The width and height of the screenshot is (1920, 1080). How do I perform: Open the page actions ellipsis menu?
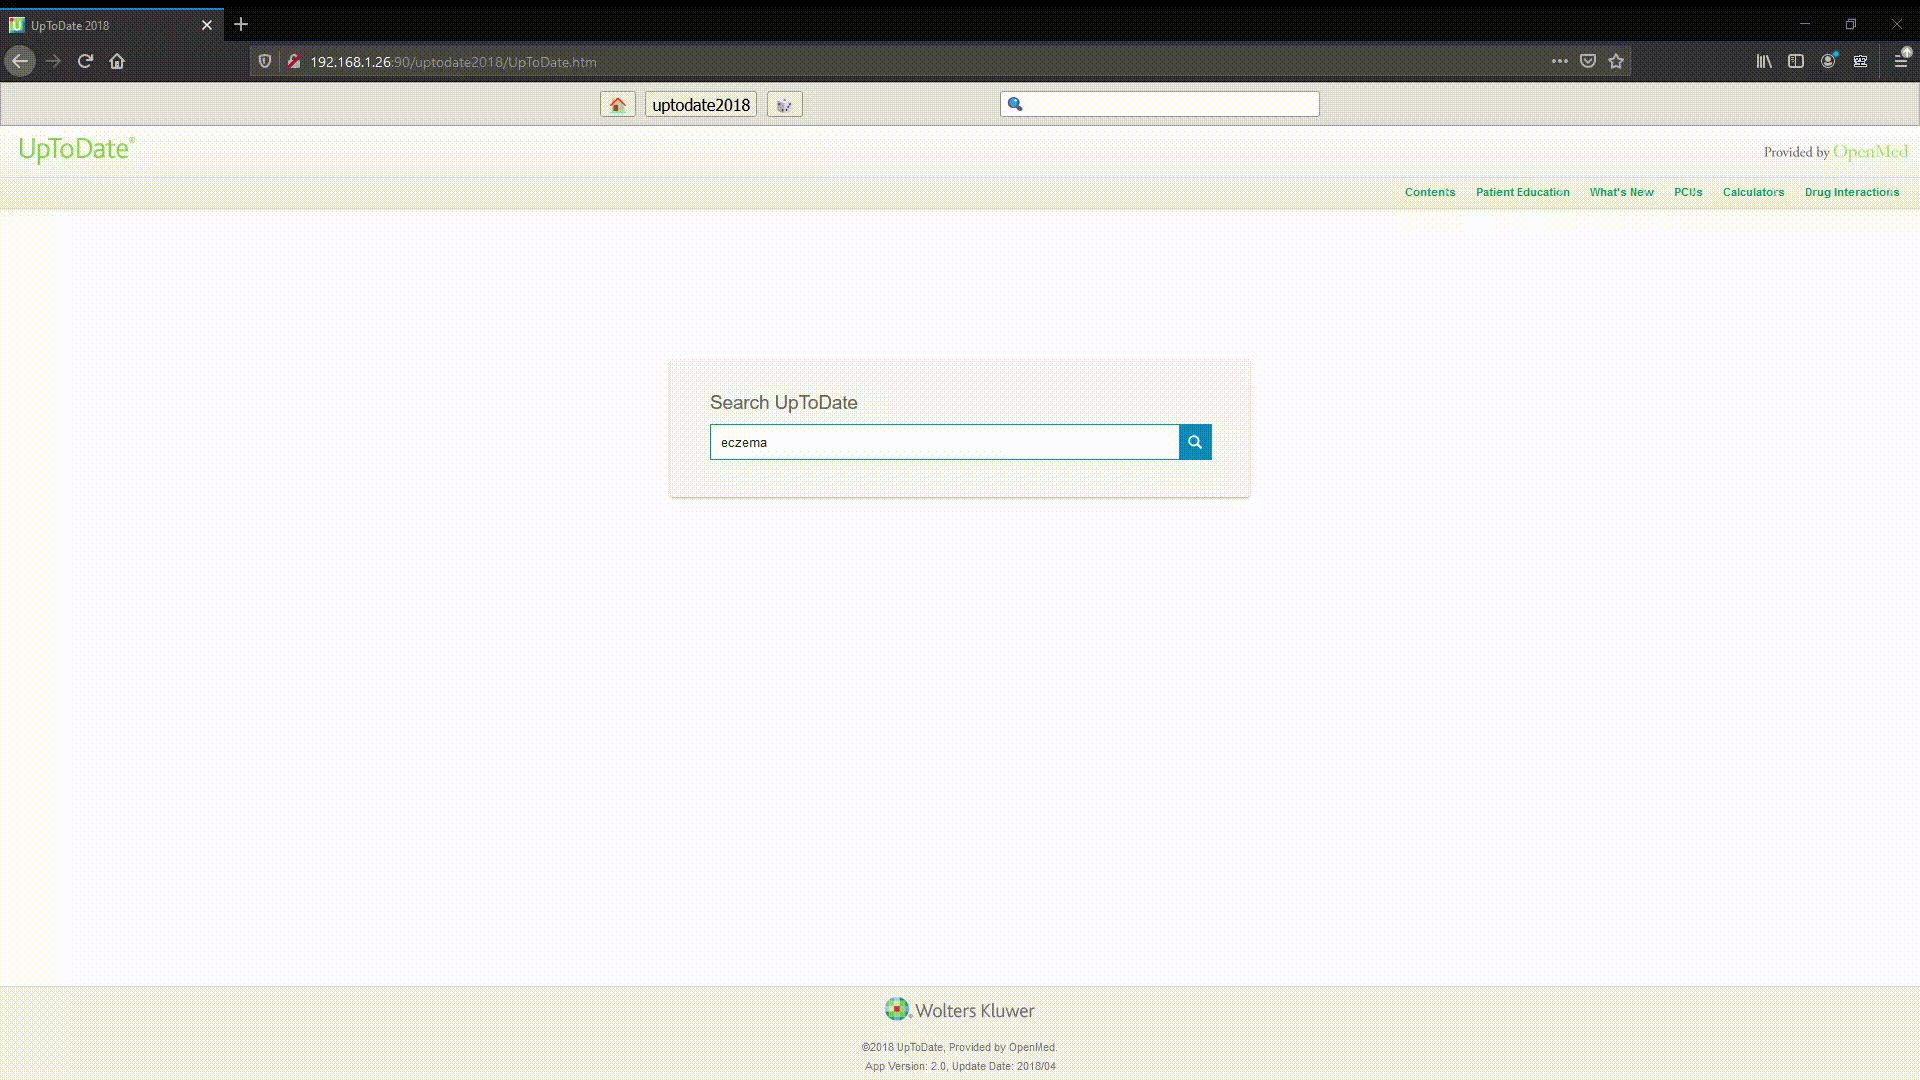1560,61
